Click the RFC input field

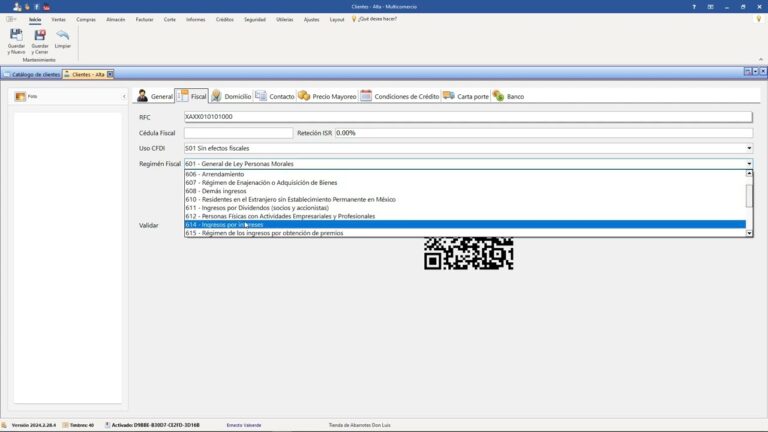tap(467, 117)
